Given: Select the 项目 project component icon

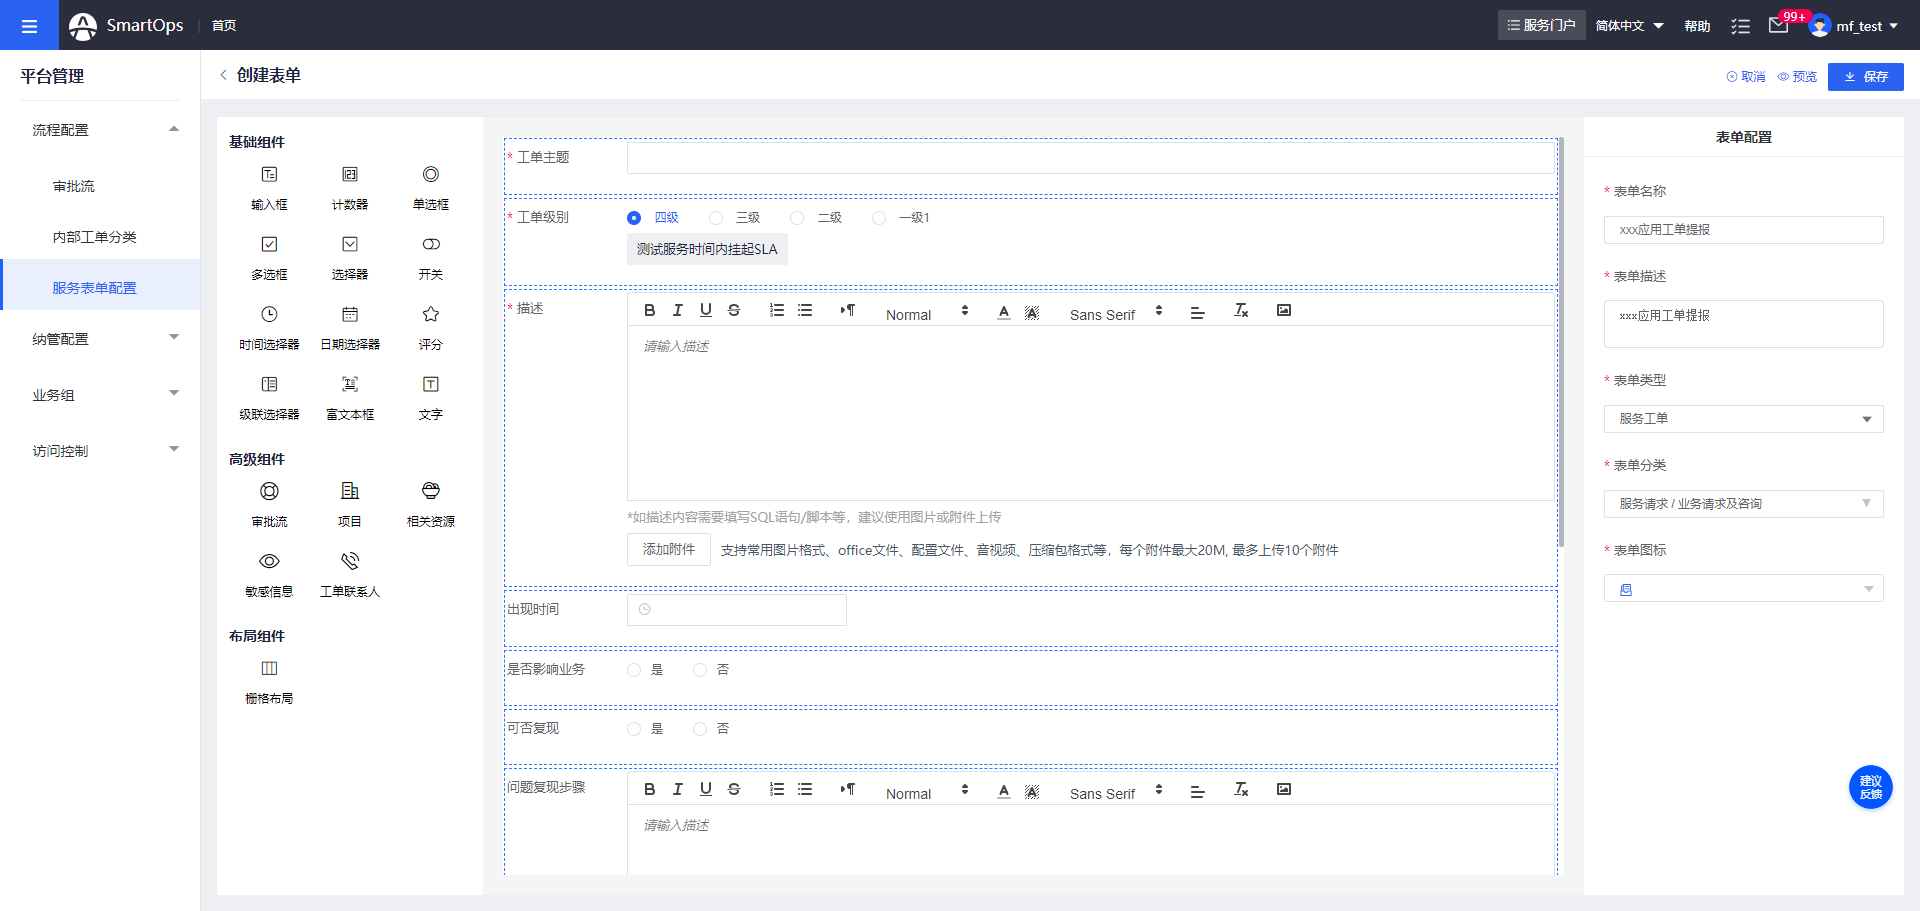Looking at the screenshot, I should click(350, 491).
